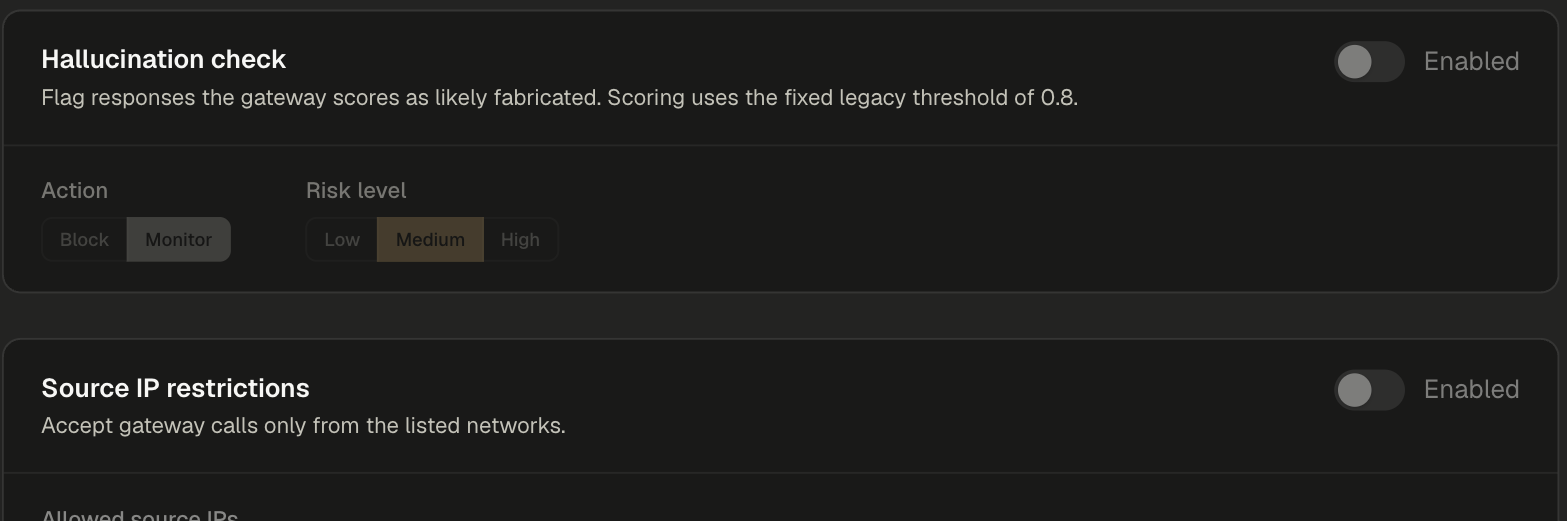Set Action to Monitor
The image size is (1567, 521).
click(179, 240)
